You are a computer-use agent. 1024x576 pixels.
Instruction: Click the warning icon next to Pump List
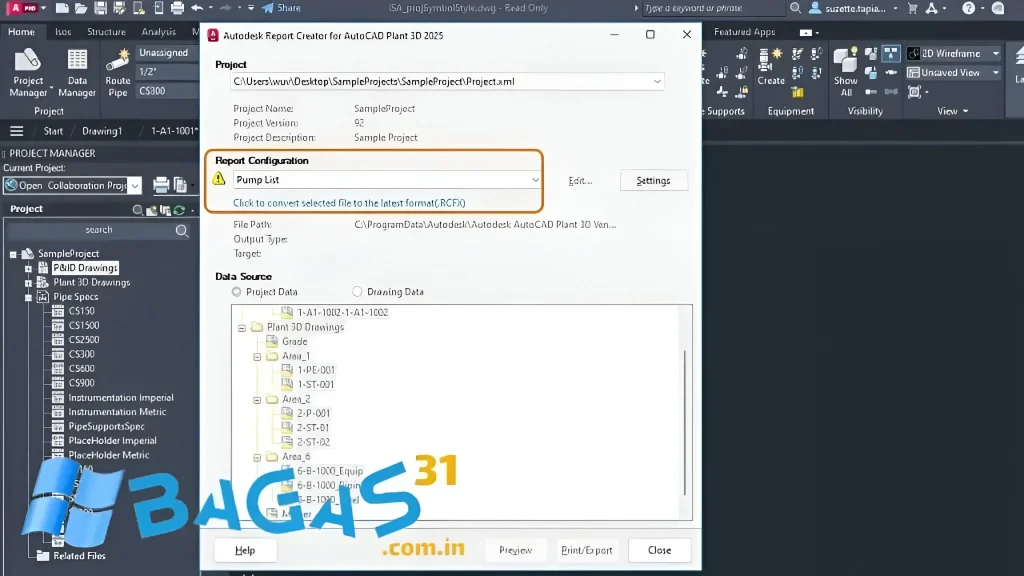(x=219, y=178)
